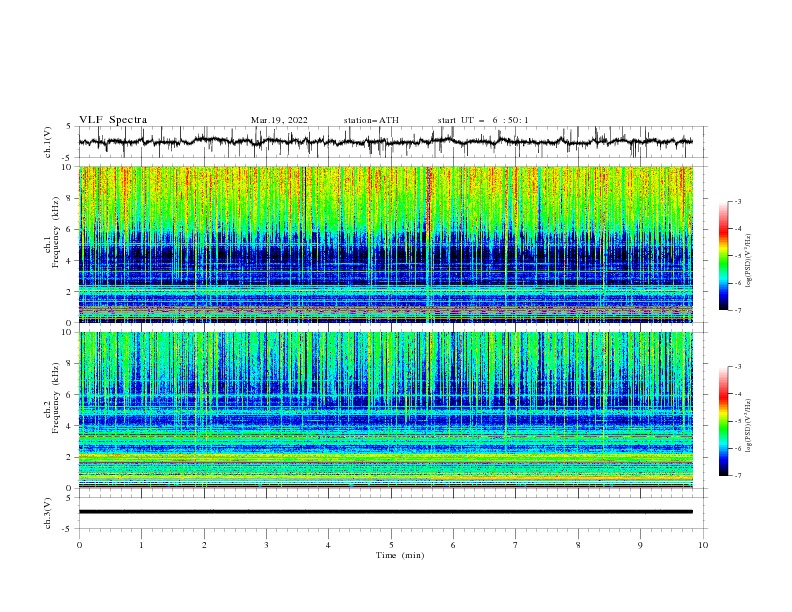Click the dark vertical line near minute 3.6 in ch.1 spectrogram

[x=305, y=199]
